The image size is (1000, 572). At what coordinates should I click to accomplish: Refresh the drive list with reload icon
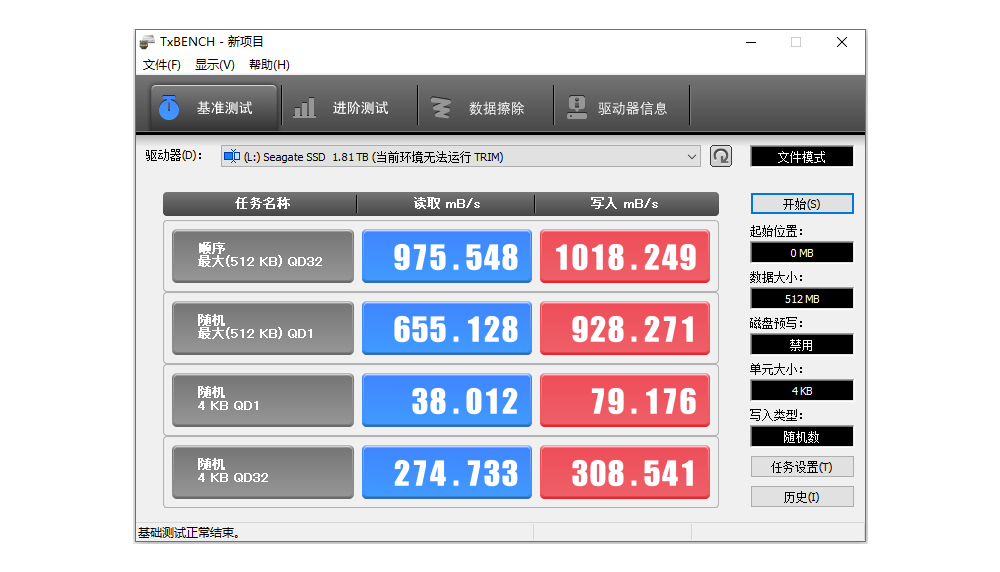(721, 156)
